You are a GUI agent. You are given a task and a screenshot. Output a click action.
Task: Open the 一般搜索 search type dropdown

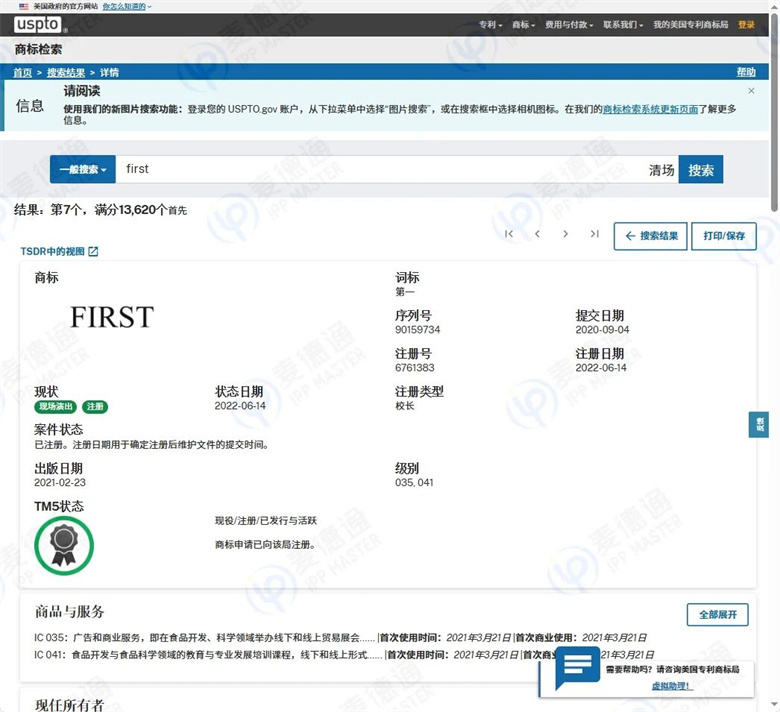coord(83,169)
